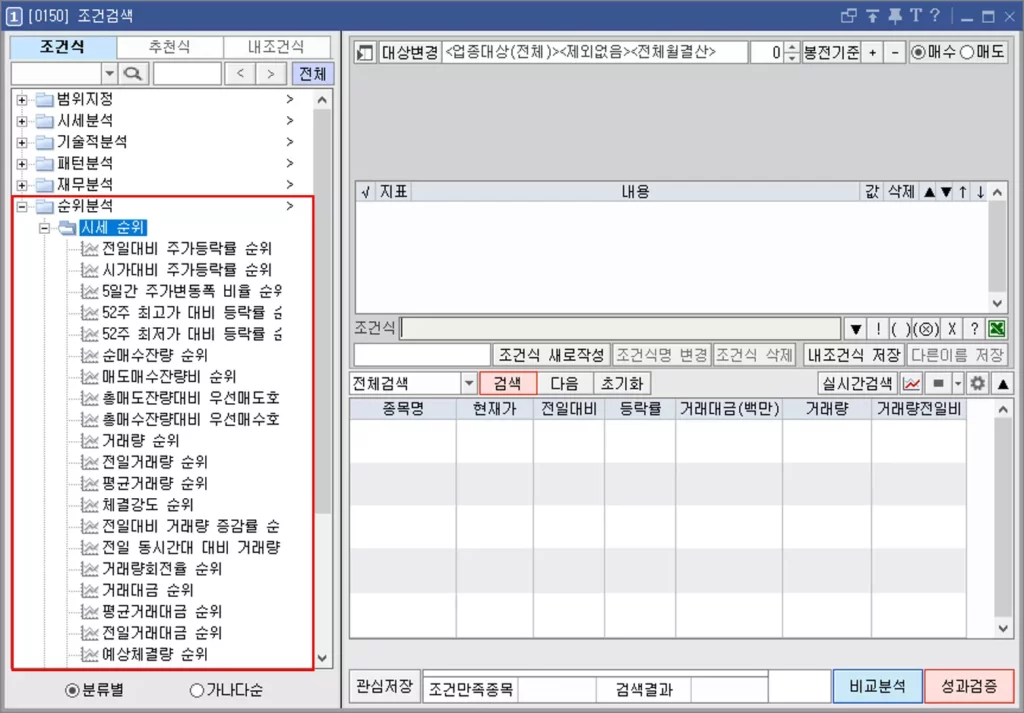Image resolution: width=1024 pixels, height=713 pixels.
Task: Click the ? help button in 조건식 row
Action: tap(974, 328)
